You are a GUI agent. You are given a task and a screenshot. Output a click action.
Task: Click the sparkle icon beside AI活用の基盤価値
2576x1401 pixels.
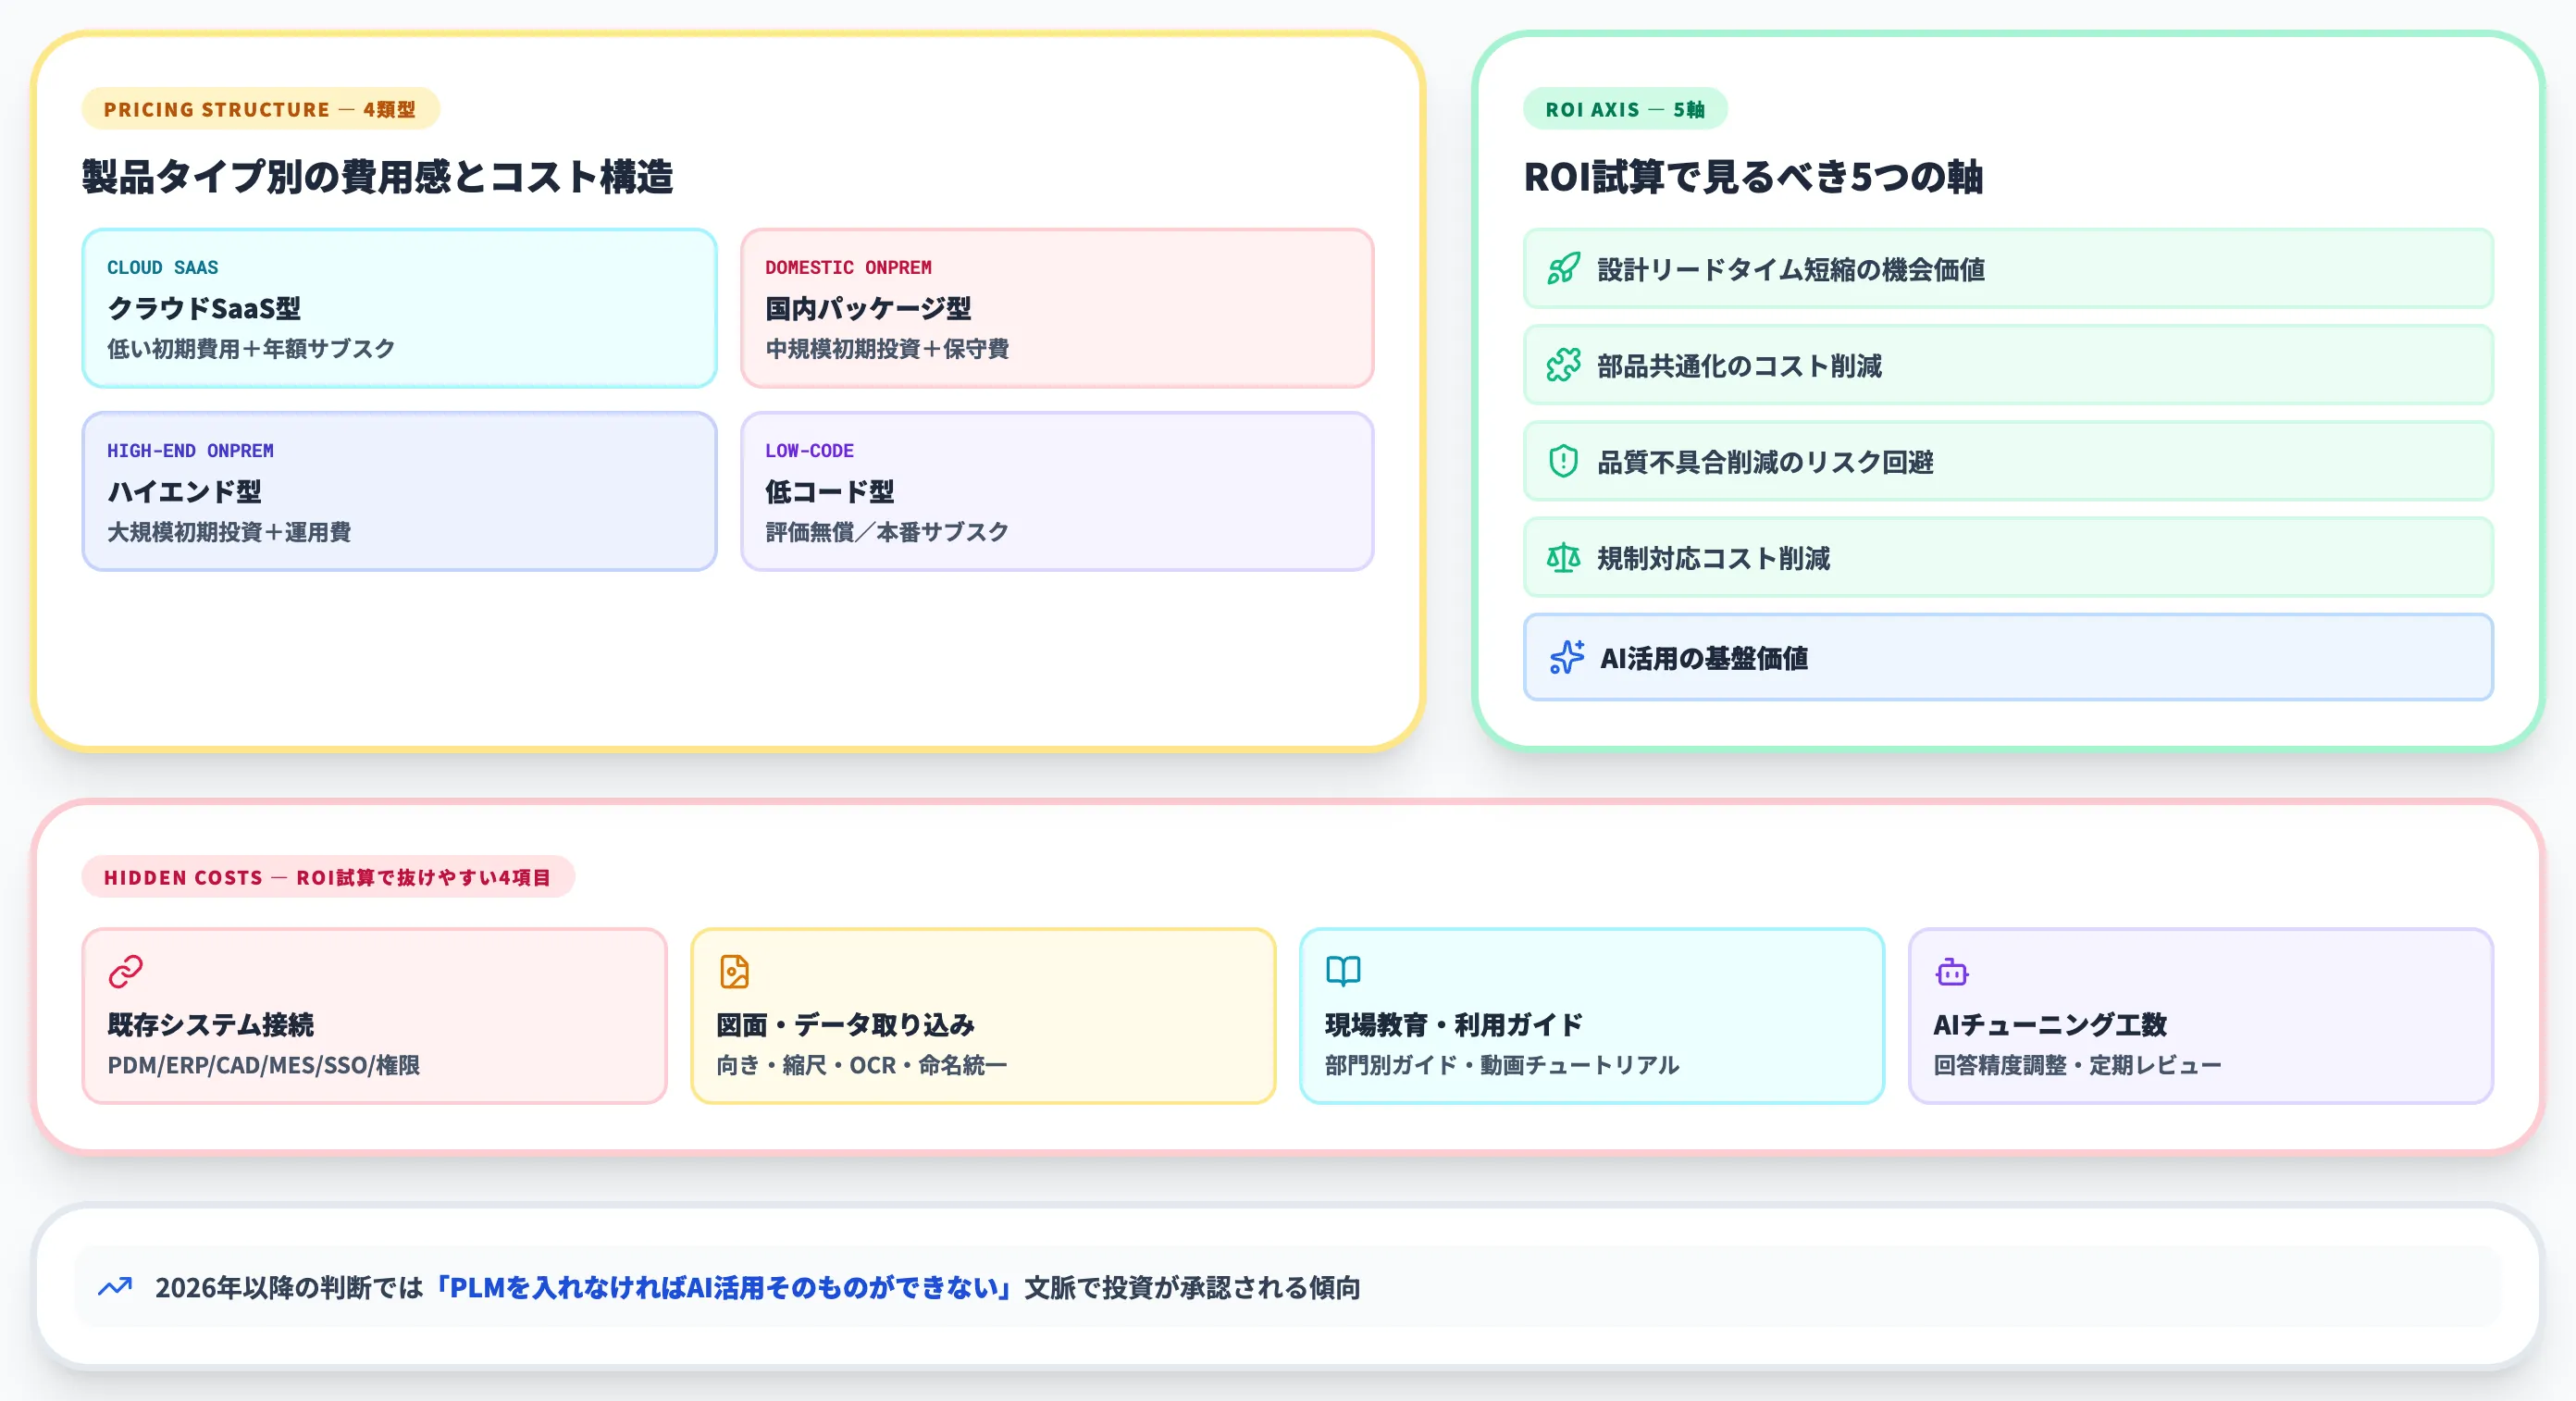[x=1566, y=657]
